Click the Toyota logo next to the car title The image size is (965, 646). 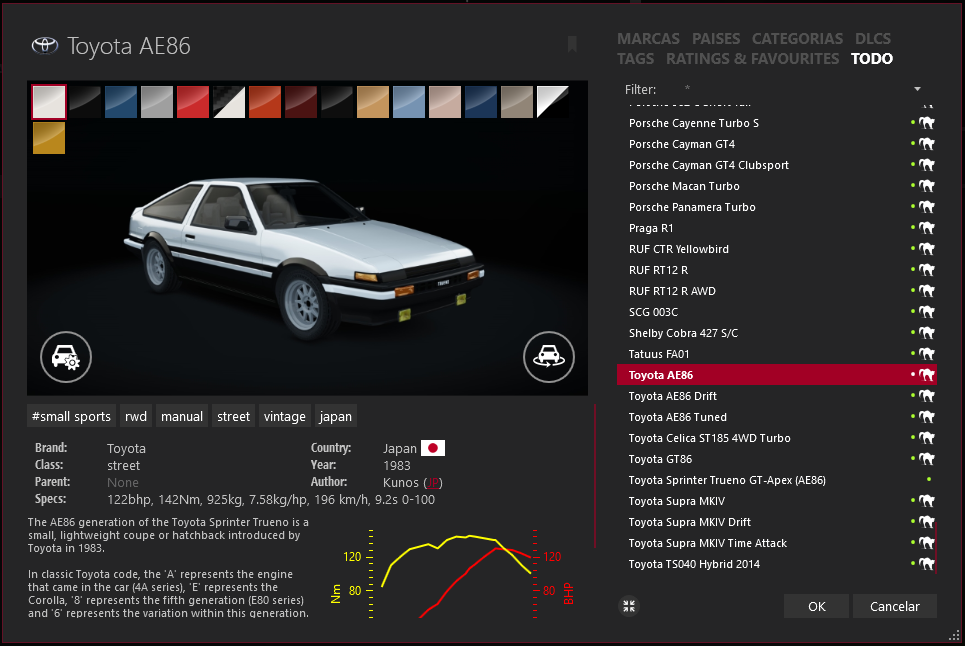(45, 46)
